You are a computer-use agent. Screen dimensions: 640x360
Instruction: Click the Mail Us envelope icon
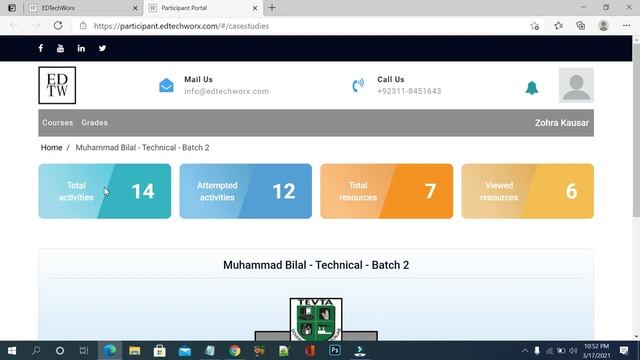tap(166, 86)
